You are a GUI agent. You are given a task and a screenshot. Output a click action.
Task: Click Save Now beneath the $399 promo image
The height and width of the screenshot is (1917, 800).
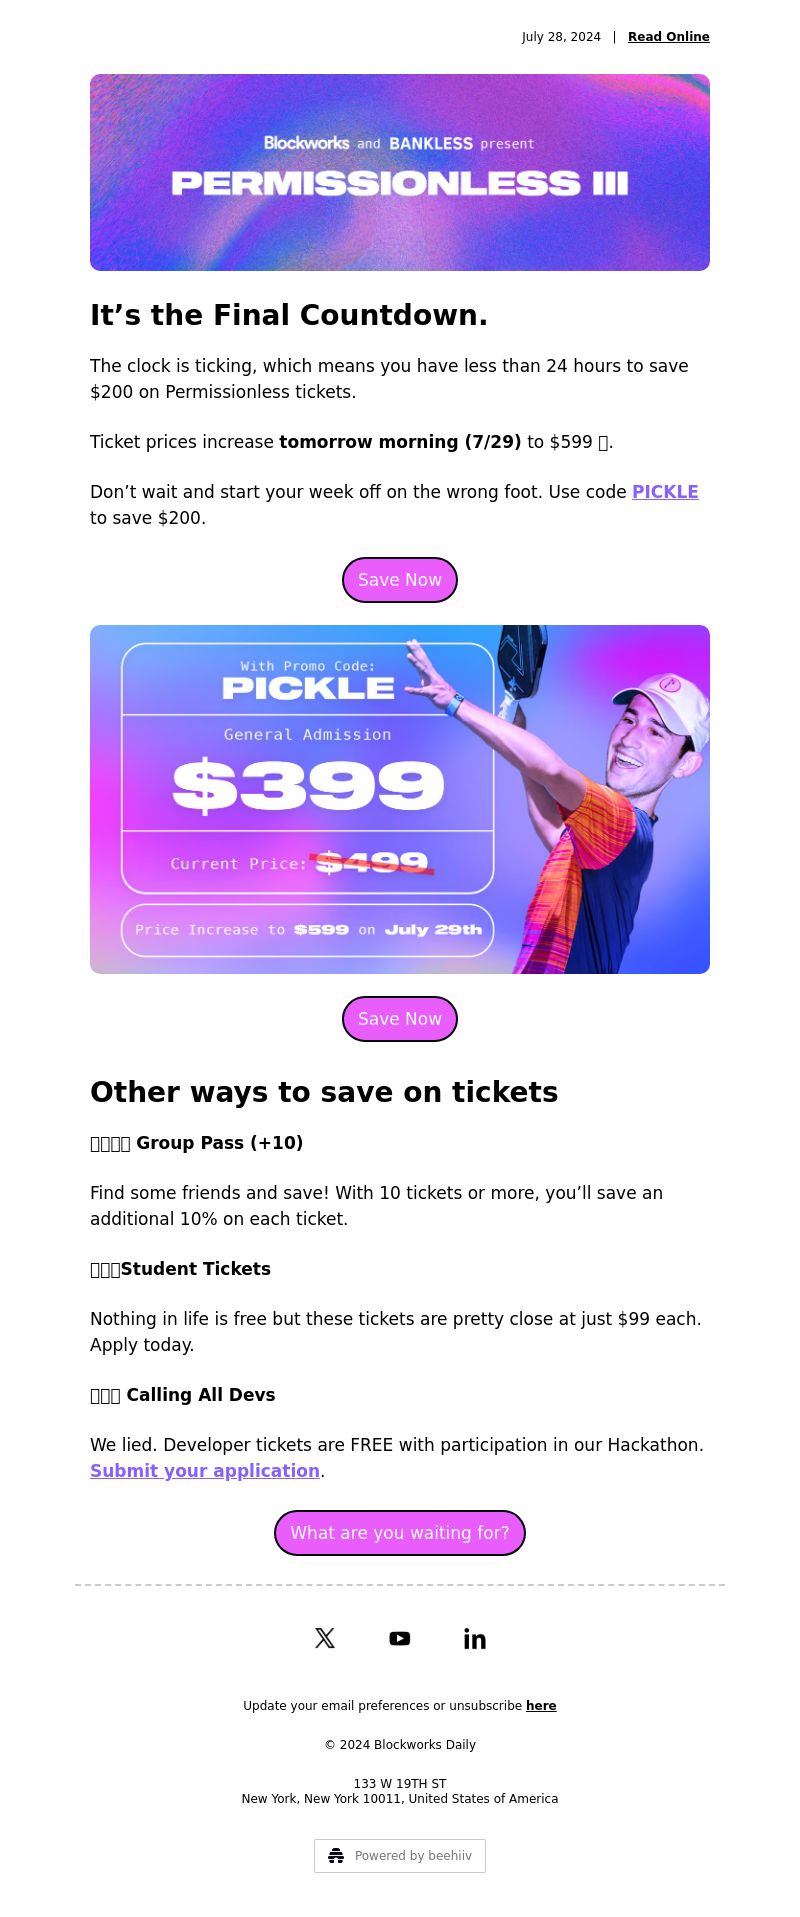pos(400,1019)
